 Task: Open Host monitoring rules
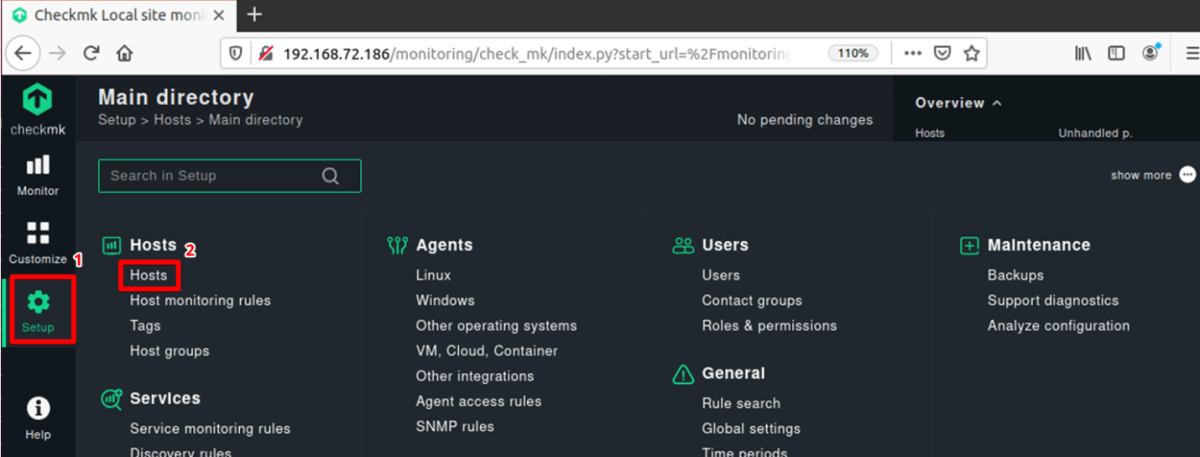[x=200, y=300]
